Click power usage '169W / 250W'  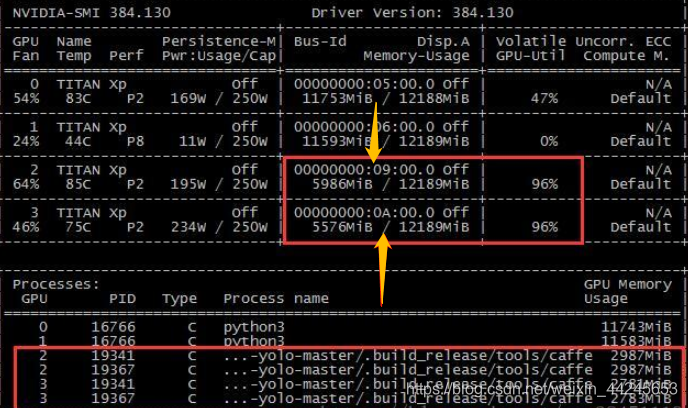219,98
